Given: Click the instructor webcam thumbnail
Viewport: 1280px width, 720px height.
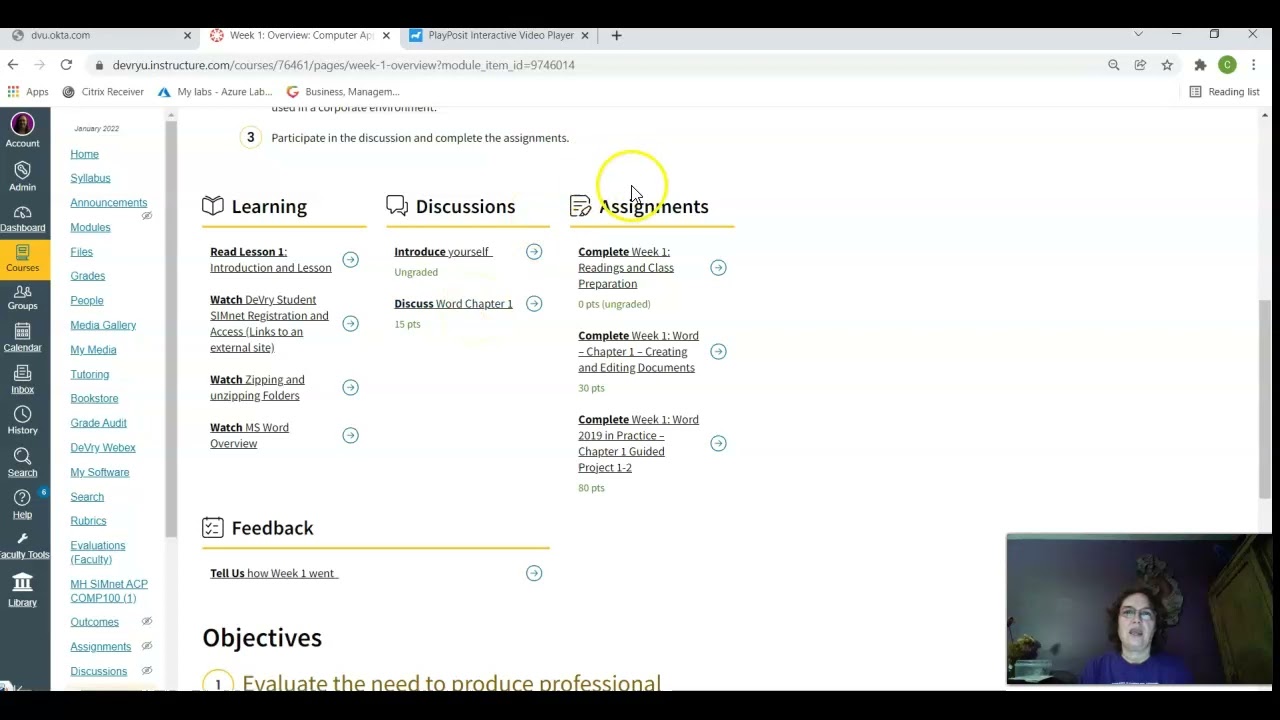Looking at the screenshot, I should [x=1139, y=610].
